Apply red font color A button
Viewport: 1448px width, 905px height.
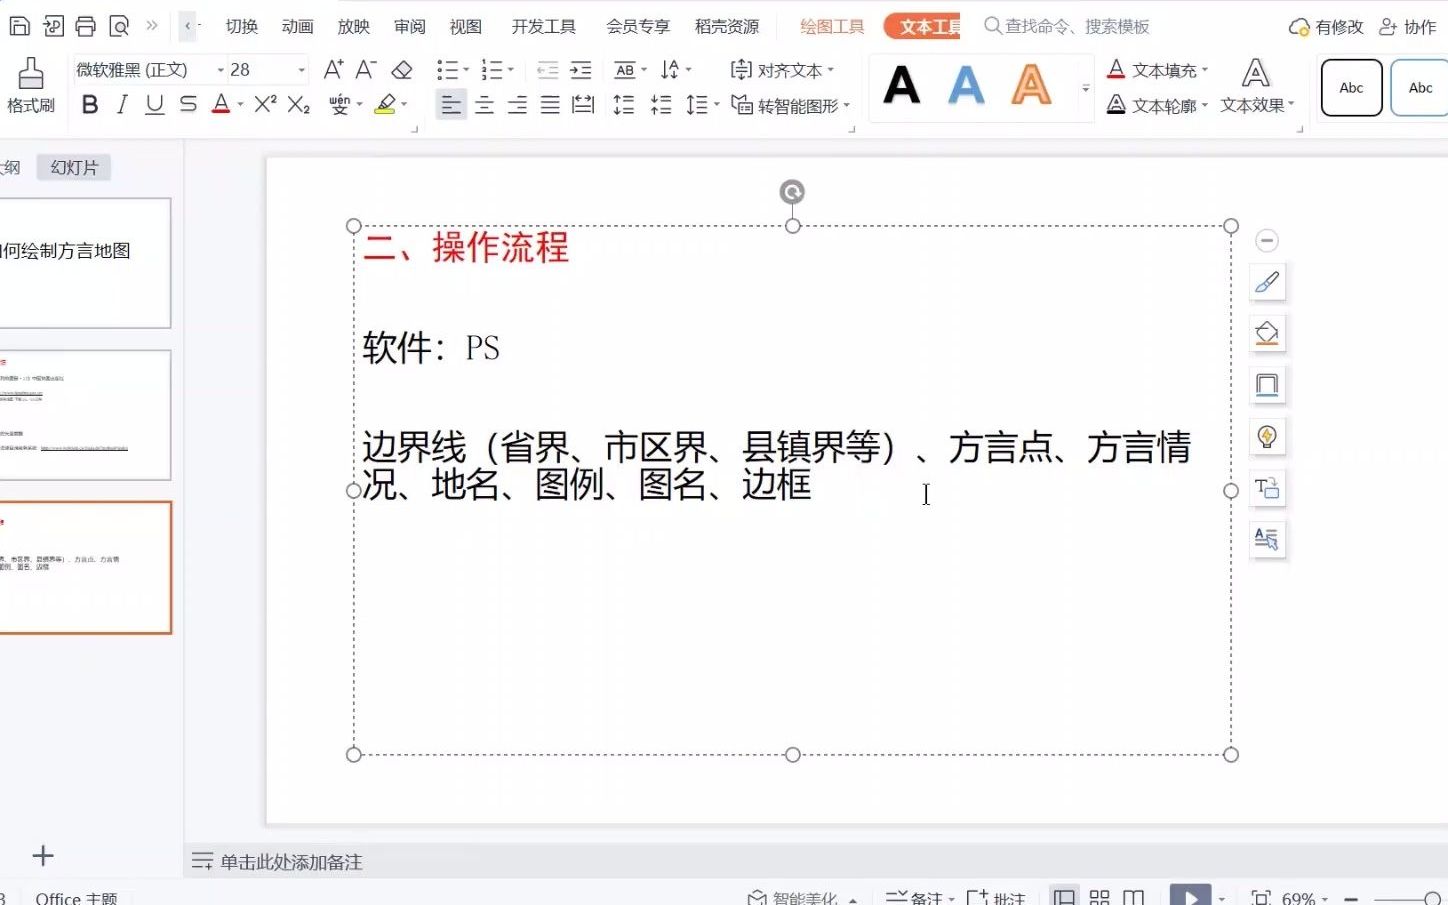[221, 104]
